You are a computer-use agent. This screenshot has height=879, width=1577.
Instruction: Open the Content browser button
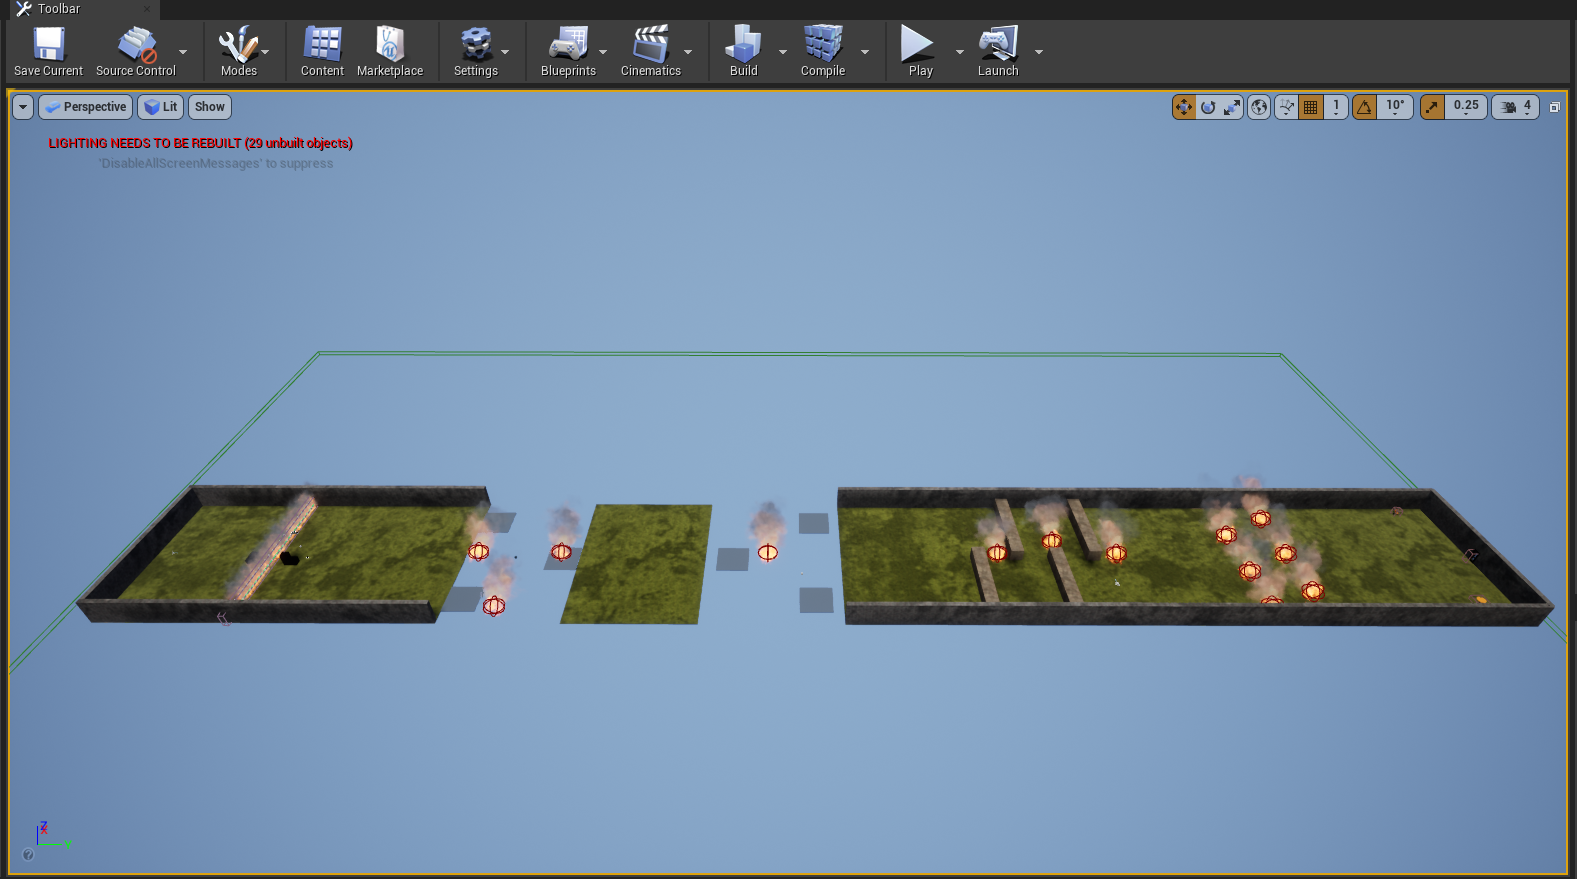[x=322, y=52]
